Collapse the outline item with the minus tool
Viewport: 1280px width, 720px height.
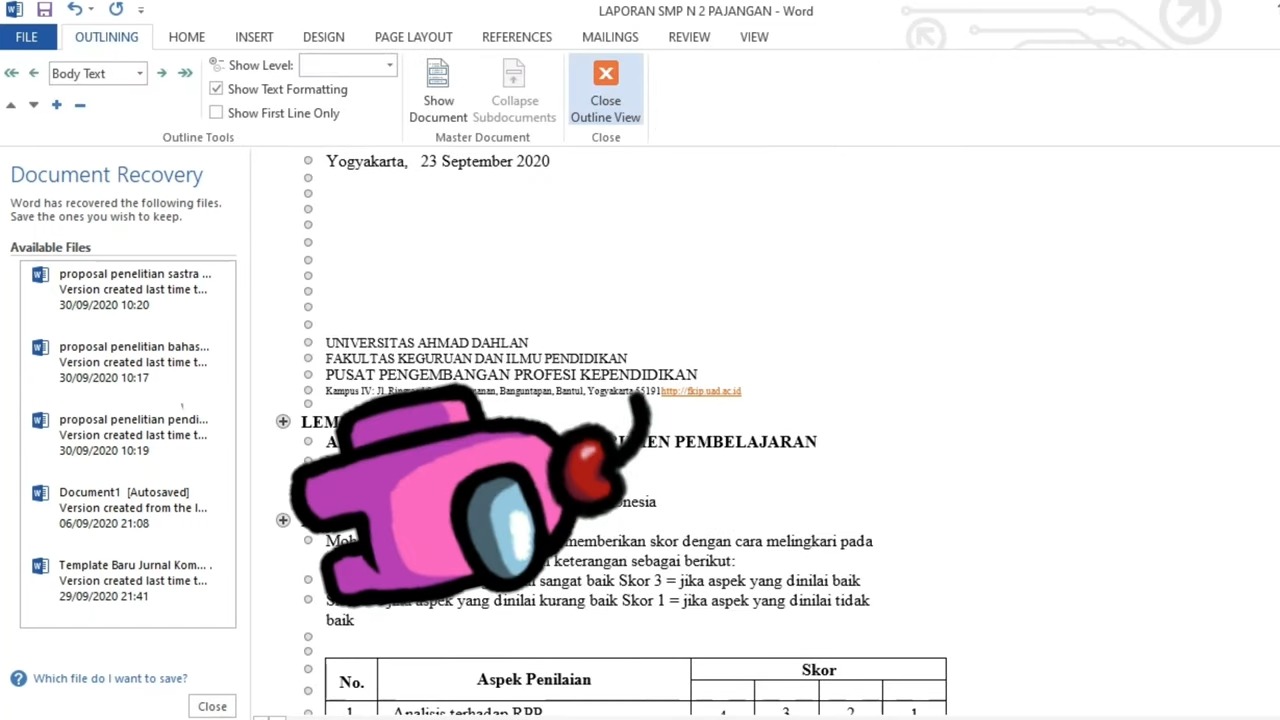(x=80, y=105)
